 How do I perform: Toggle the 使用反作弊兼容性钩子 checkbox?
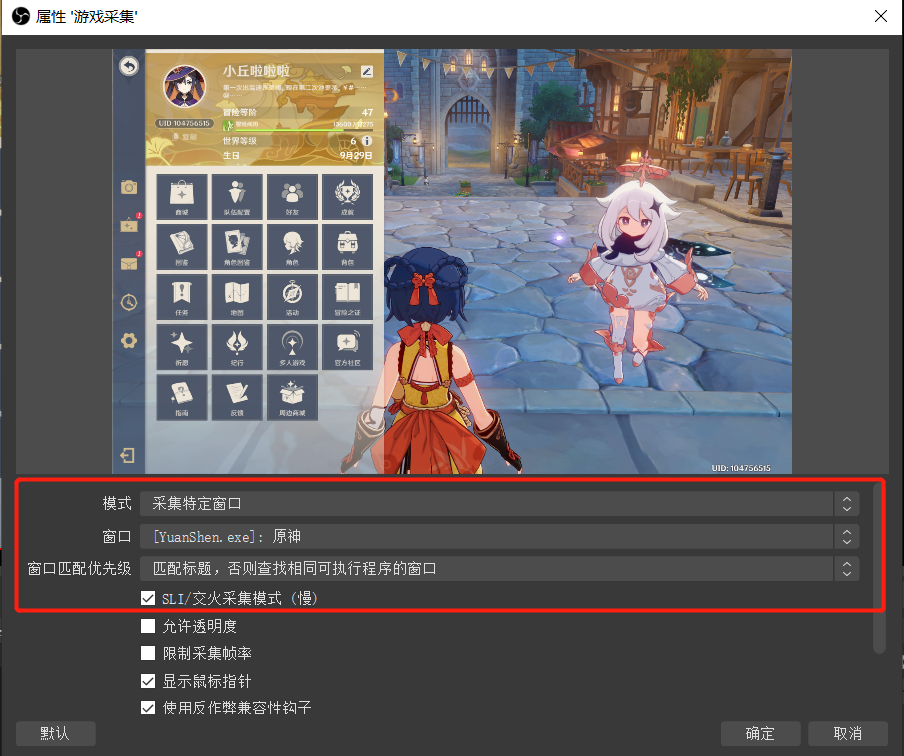coord(148,708)
